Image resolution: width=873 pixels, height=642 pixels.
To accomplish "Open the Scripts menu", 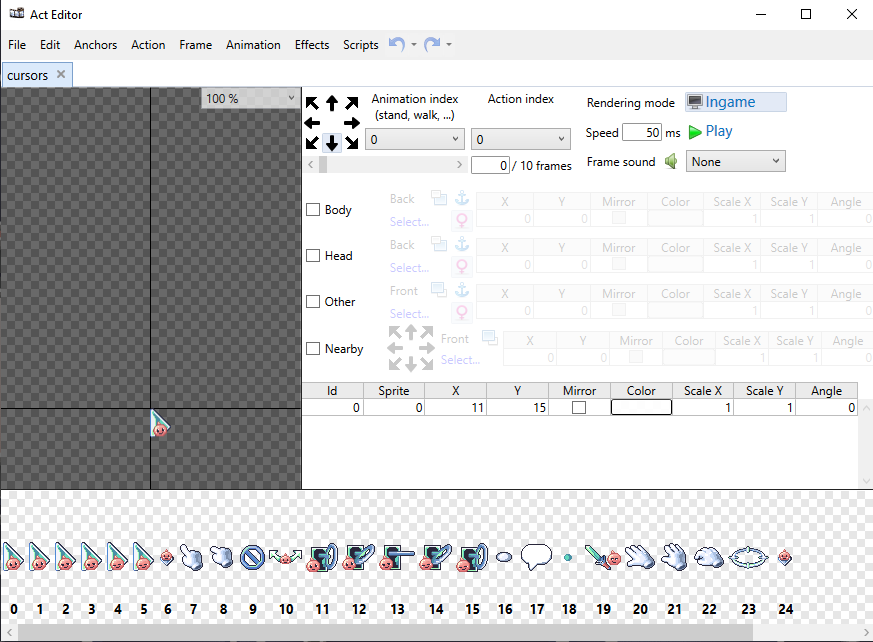I will point(360,45).
